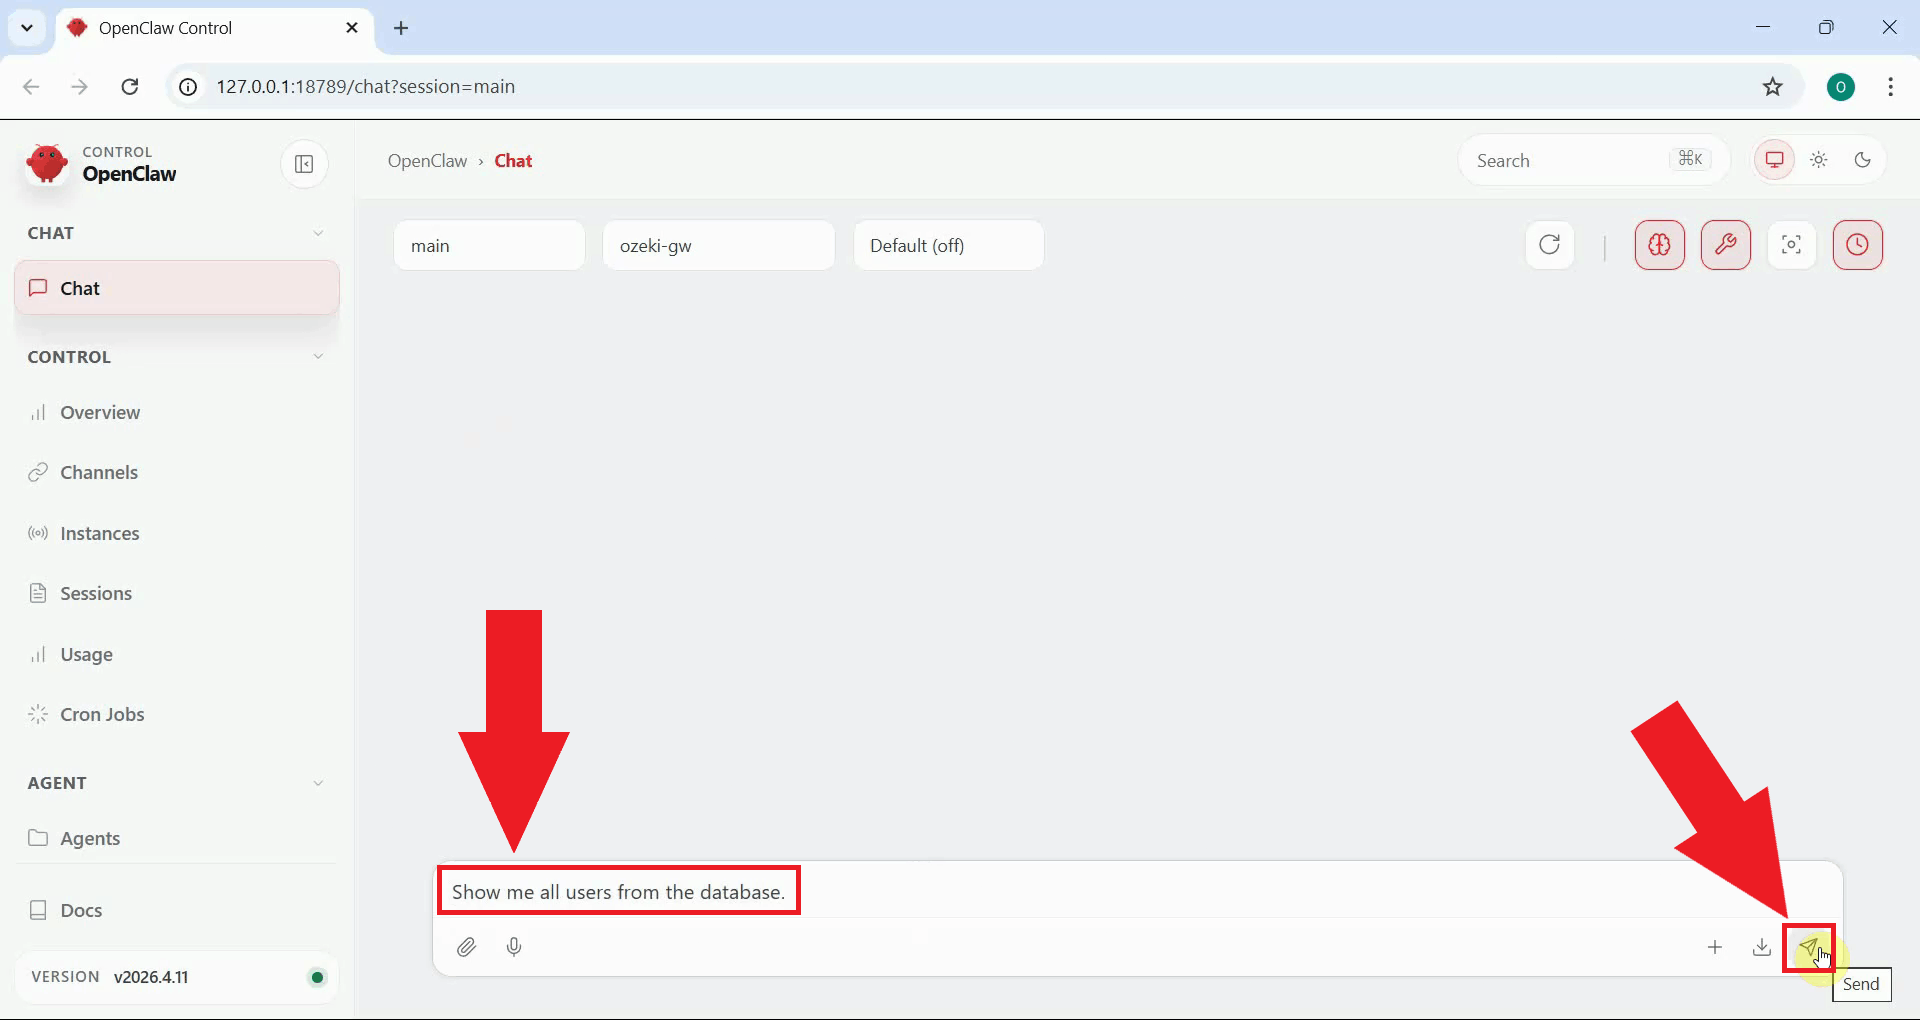Click the green status dot
This screenshot has height=1020, width=1920.
[x=317, y=977]
